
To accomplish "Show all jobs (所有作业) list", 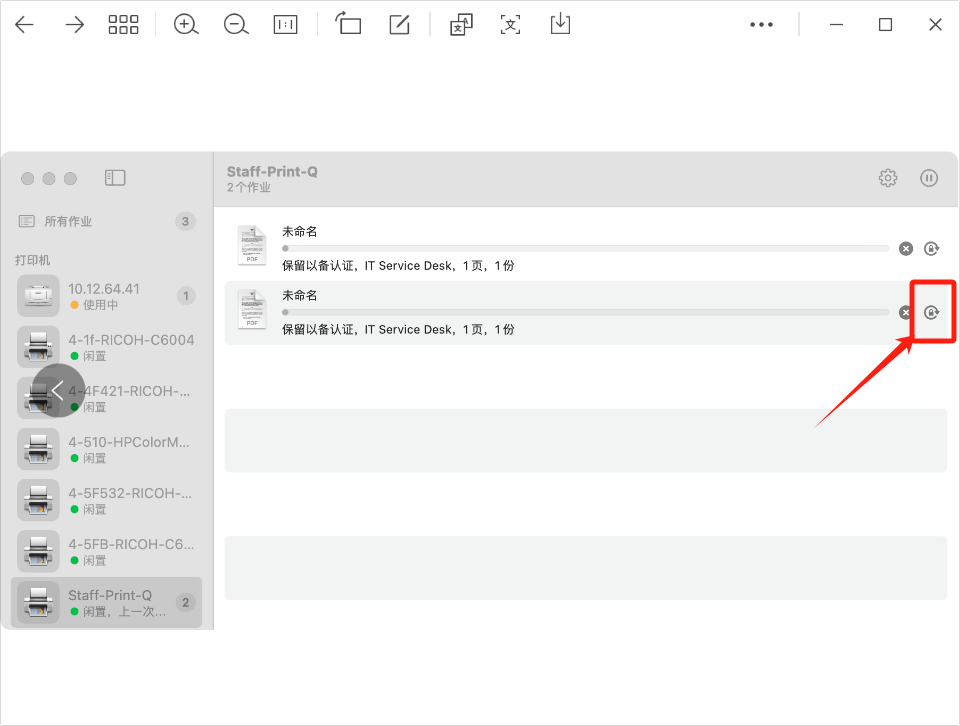I will pyautogui.click(x=70, y=221).
